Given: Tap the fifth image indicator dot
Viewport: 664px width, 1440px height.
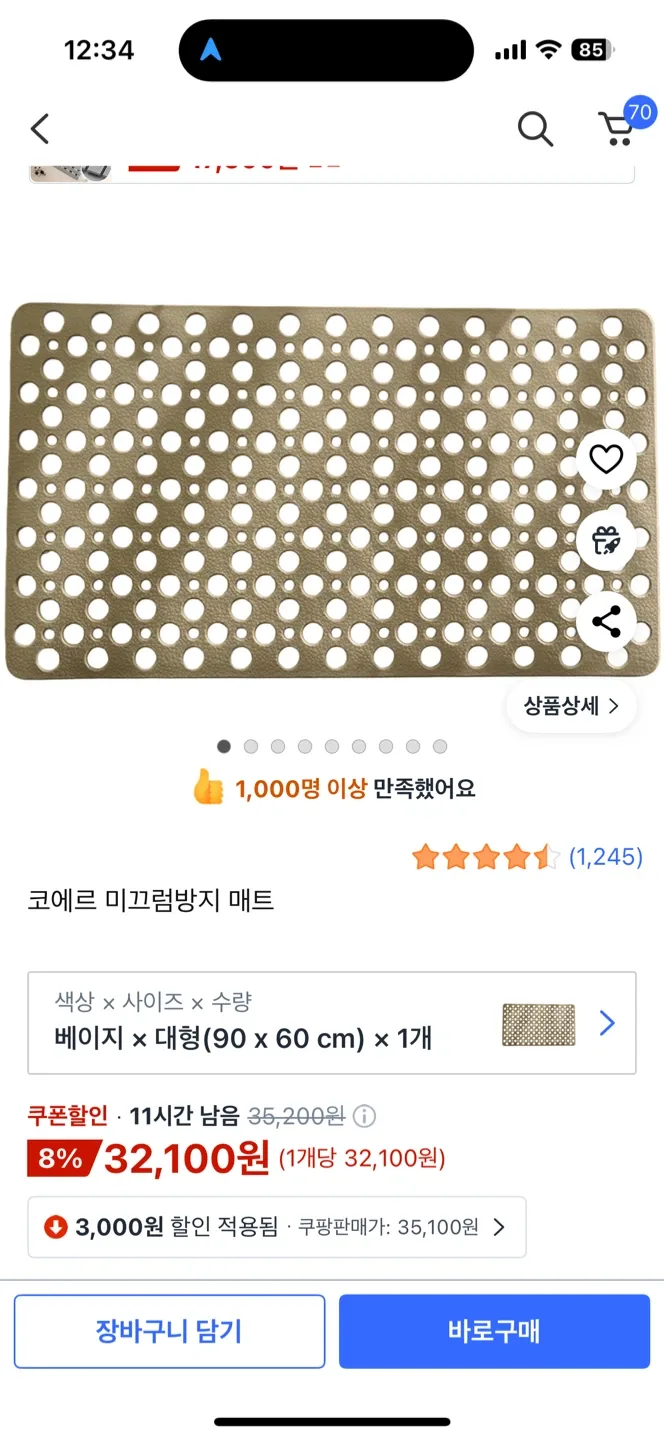Looking at the screenshot, I should pyautogui.click(x=330, y=746).
